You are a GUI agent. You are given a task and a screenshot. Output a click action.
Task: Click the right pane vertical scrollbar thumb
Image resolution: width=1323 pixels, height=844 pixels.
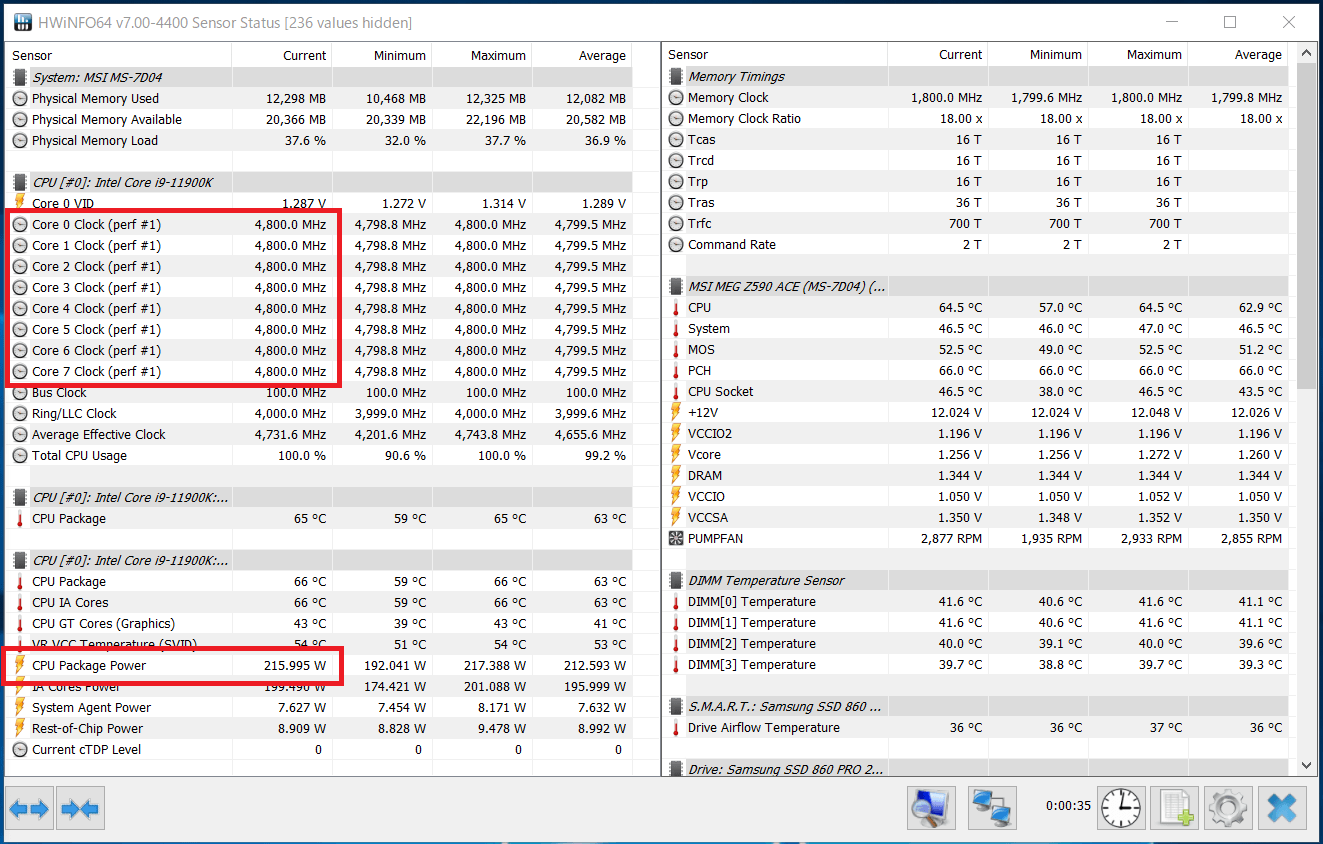click(x=1306, y=225)
